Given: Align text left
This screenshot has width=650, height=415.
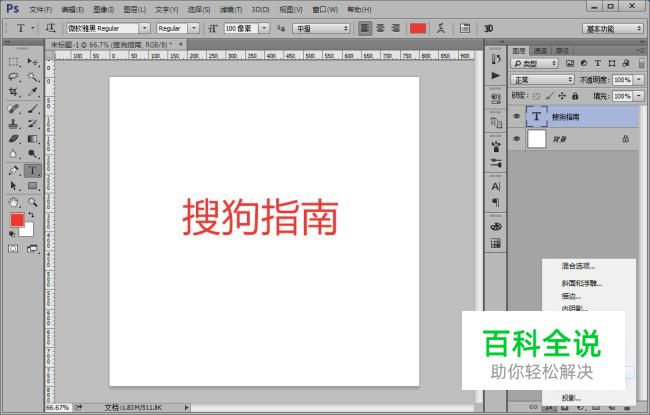Looking at the screenshot, I should point(365,28).
